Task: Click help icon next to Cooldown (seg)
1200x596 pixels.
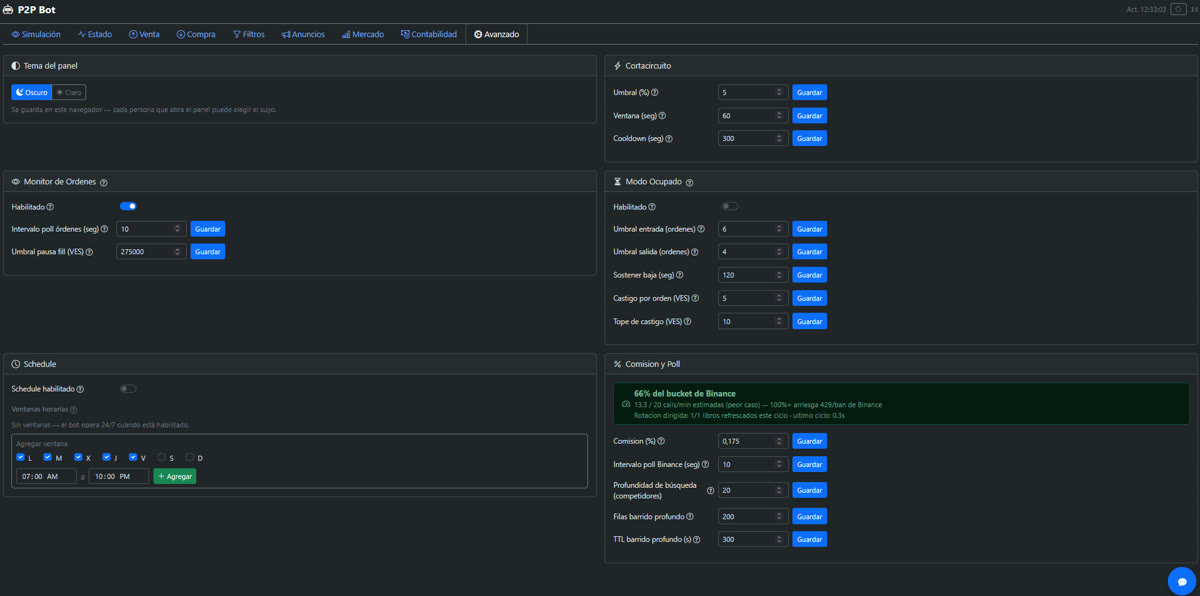Action: pyautogui.click(x=669, y=139)
